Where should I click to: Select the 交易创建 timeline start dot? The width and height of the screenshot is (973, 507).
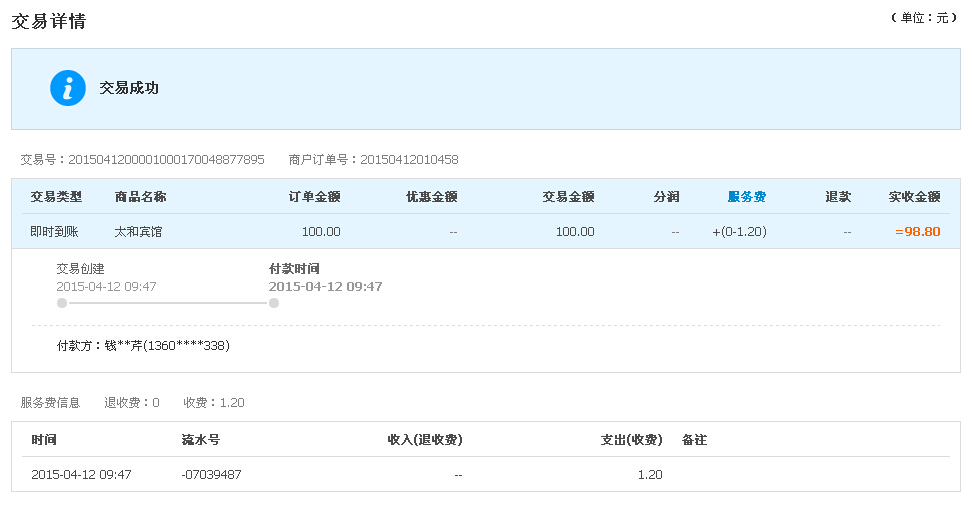(62, 303)
